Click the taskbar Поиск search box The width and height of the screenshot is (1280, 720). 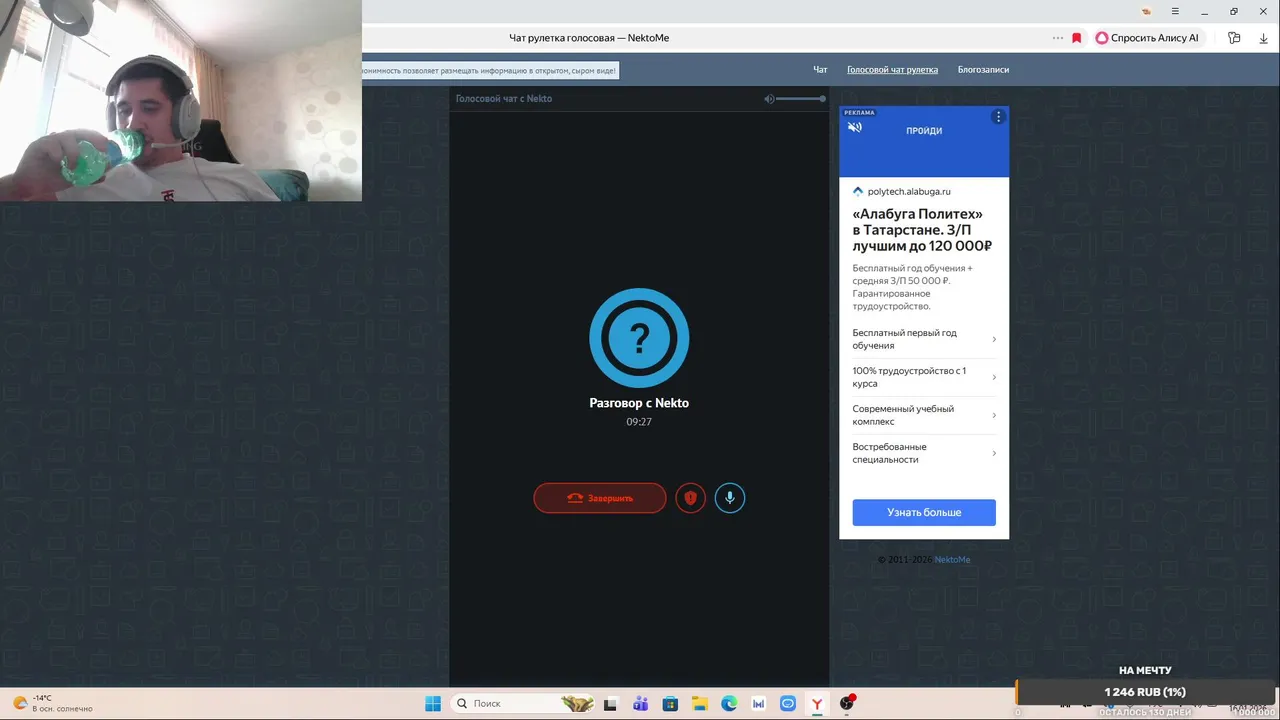pyautogui.click(x=524, y=704)
